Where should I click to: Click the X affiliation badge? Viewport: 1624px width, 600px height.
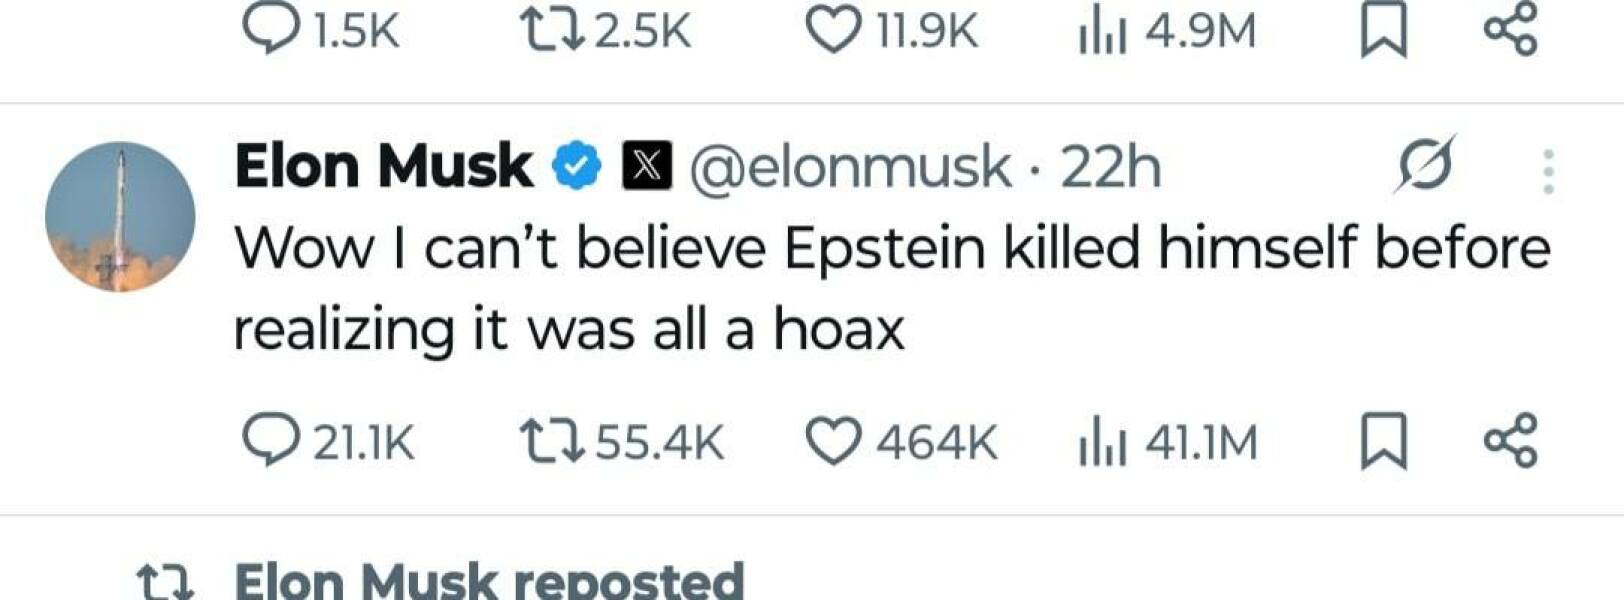pyautogui.click(x=647, y=167)
